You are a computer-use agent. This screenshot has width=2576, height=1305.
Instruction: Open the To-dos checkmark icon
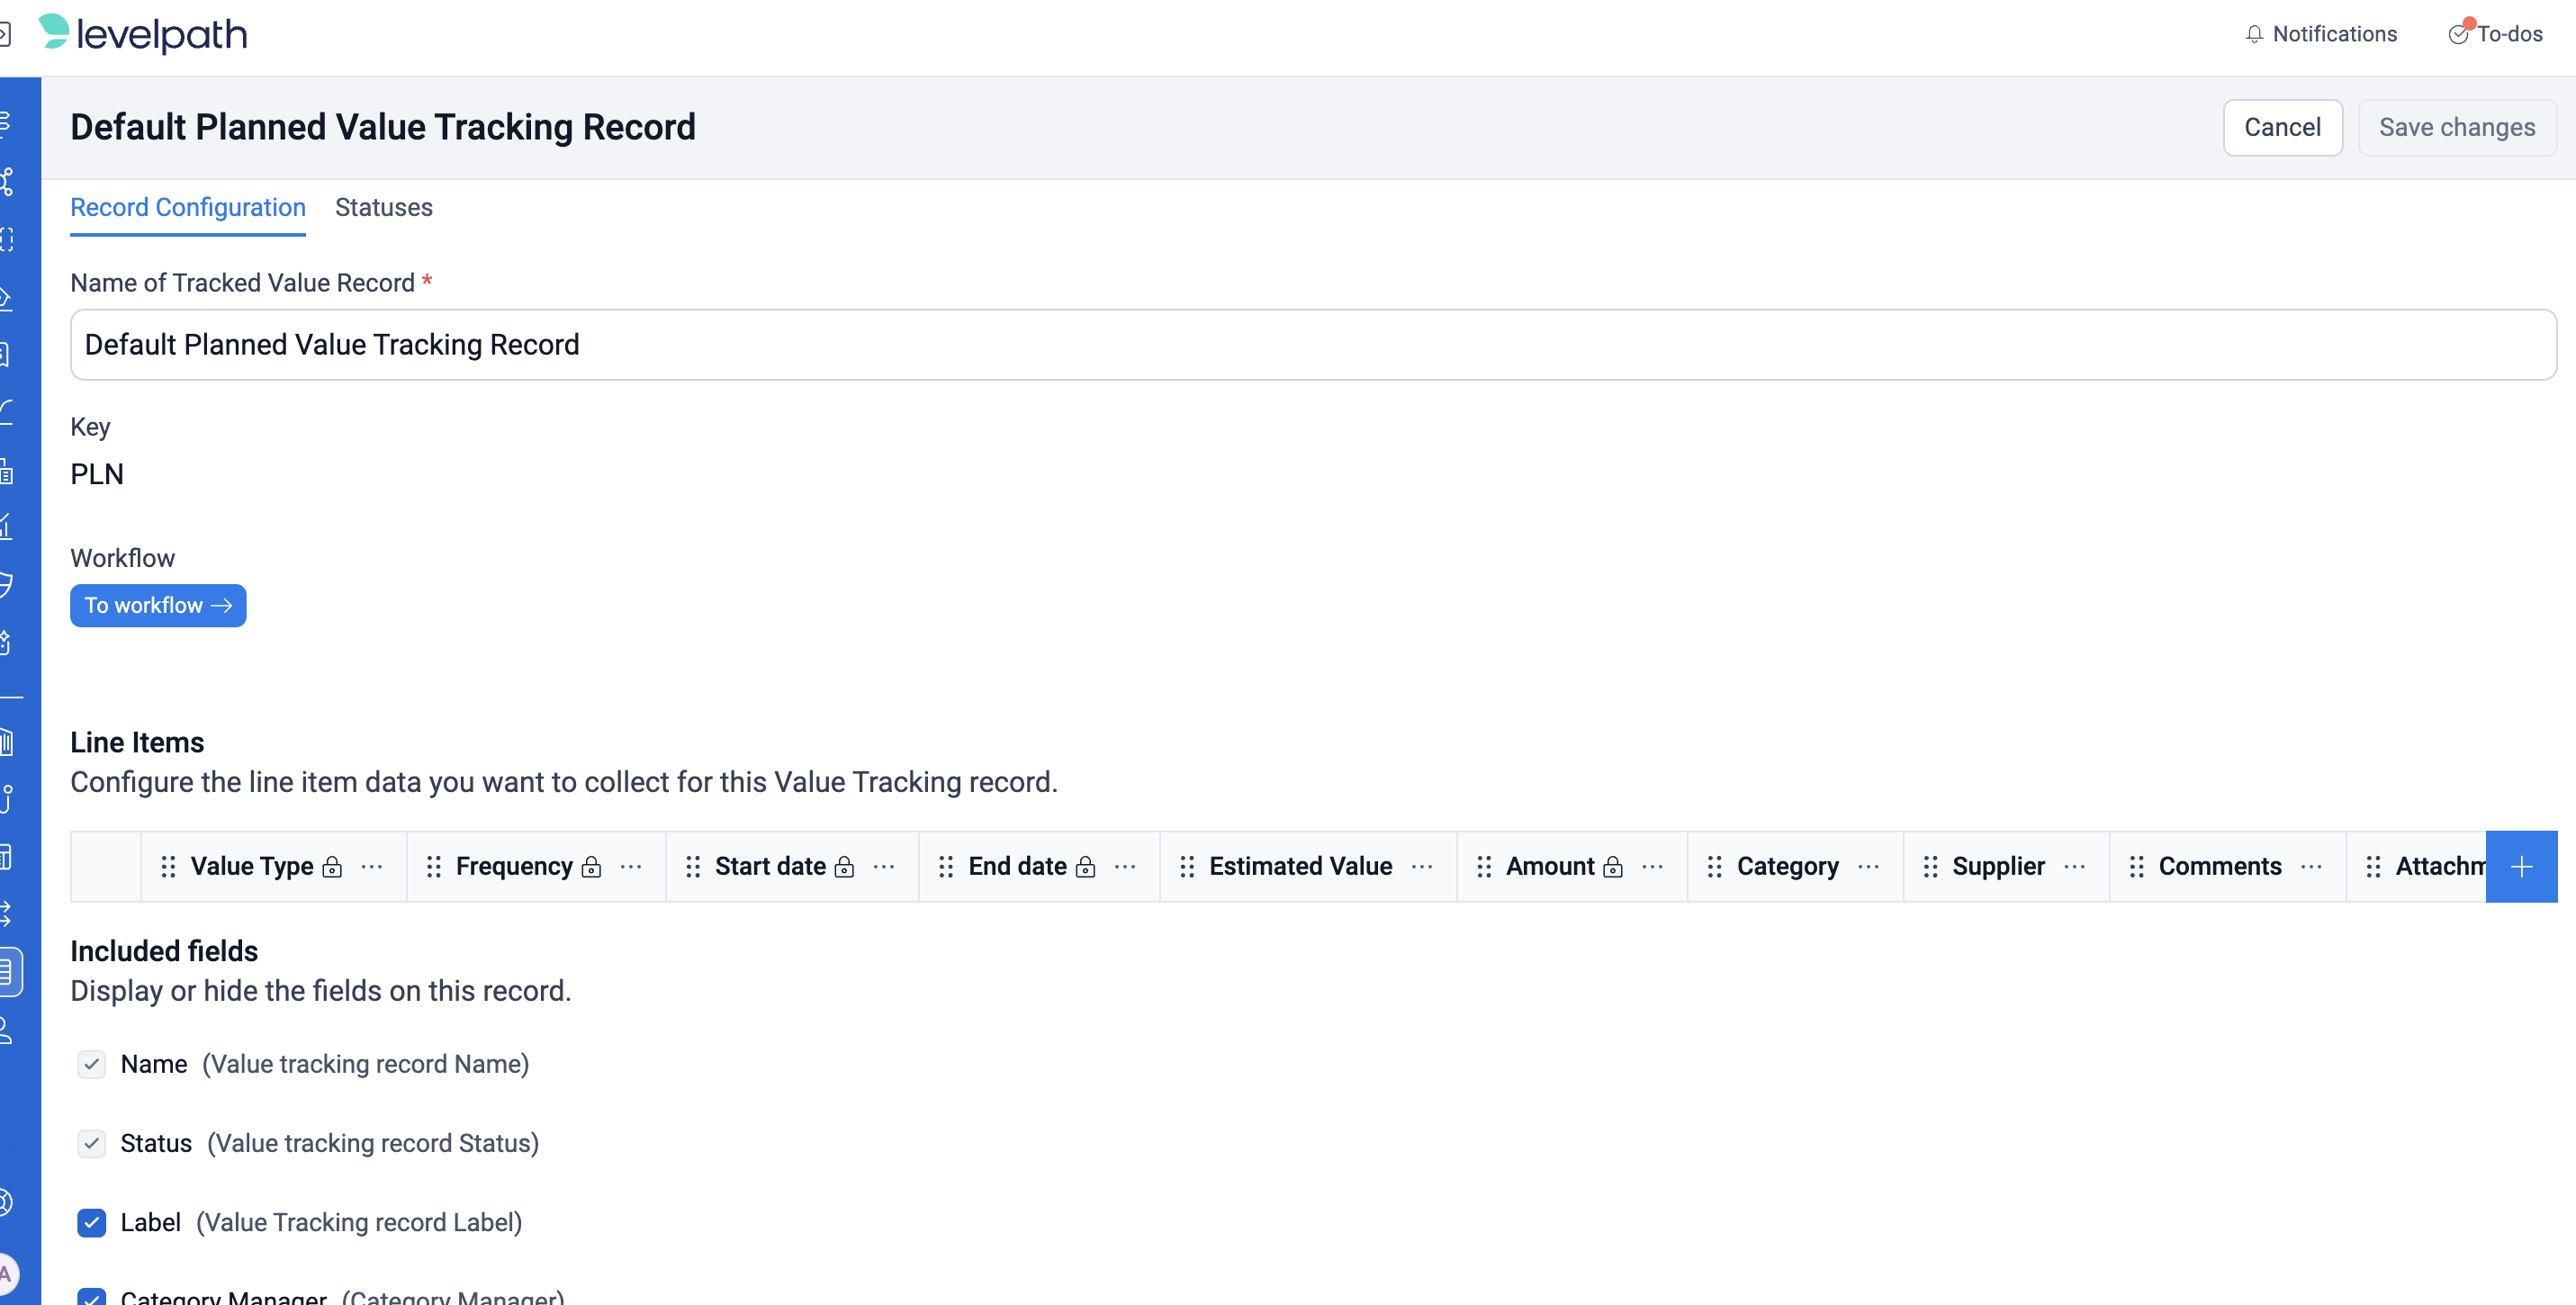pos(2457,34)
